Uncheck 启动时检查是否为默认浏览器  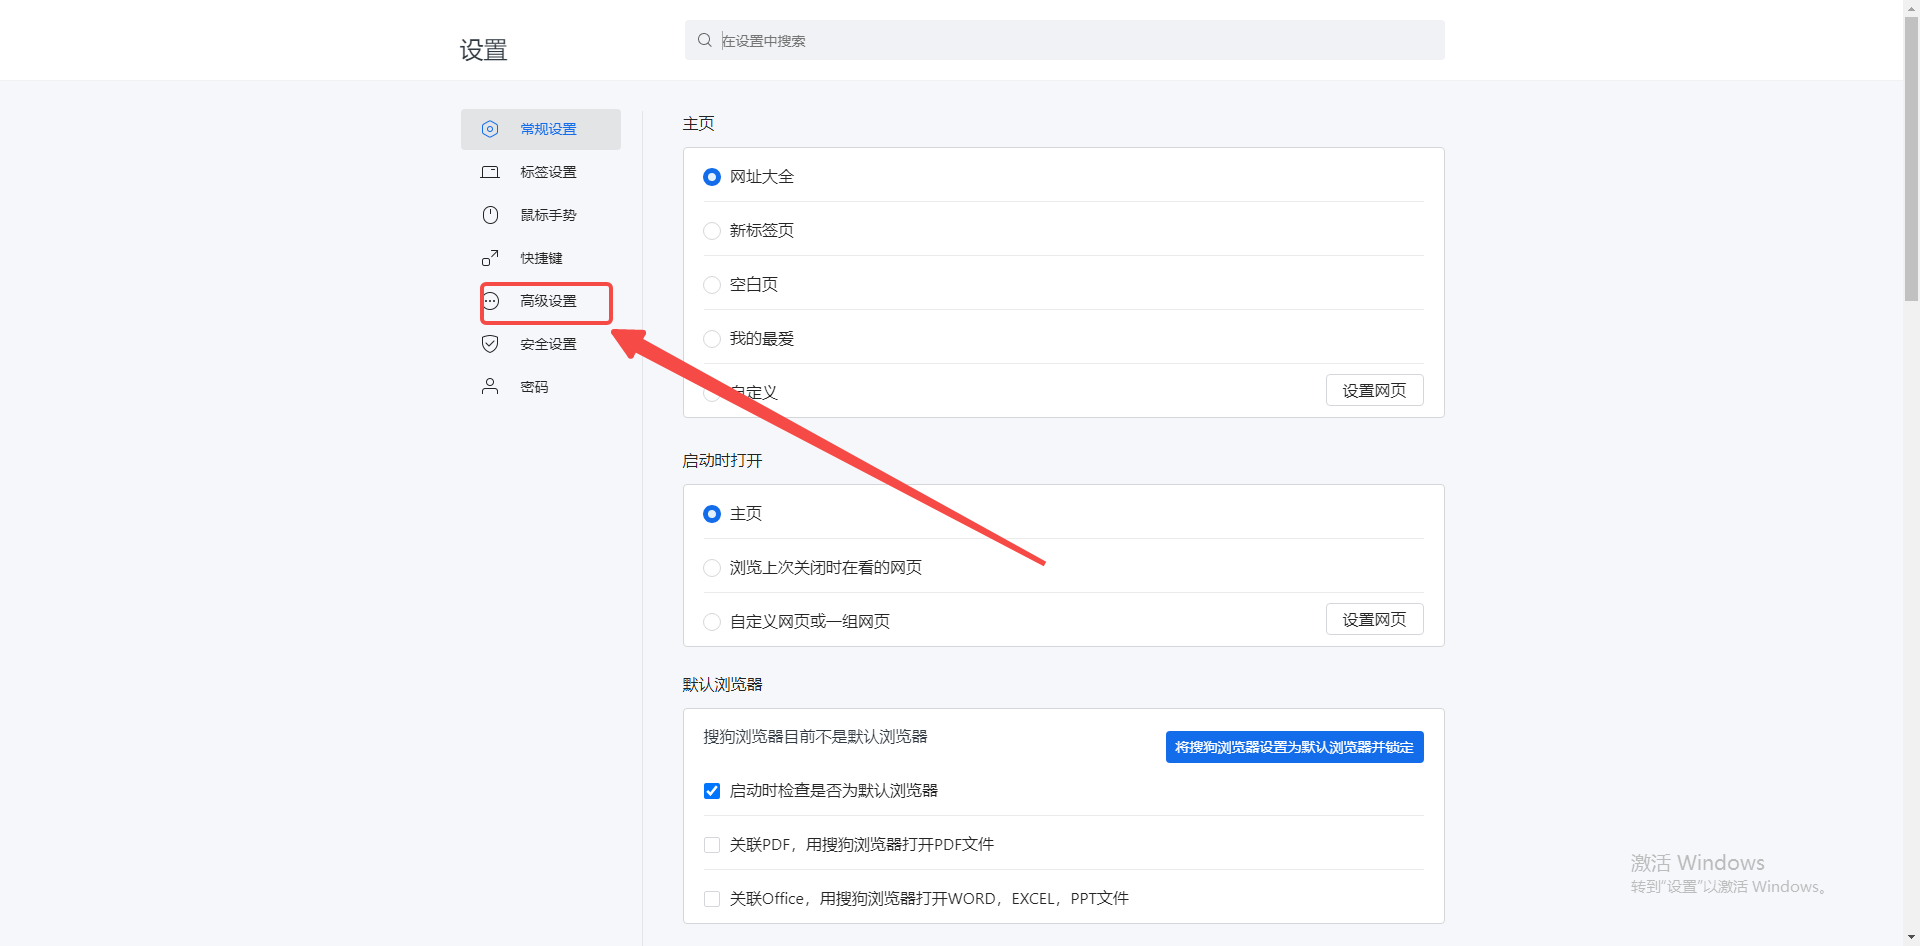(x=712, y=791)
